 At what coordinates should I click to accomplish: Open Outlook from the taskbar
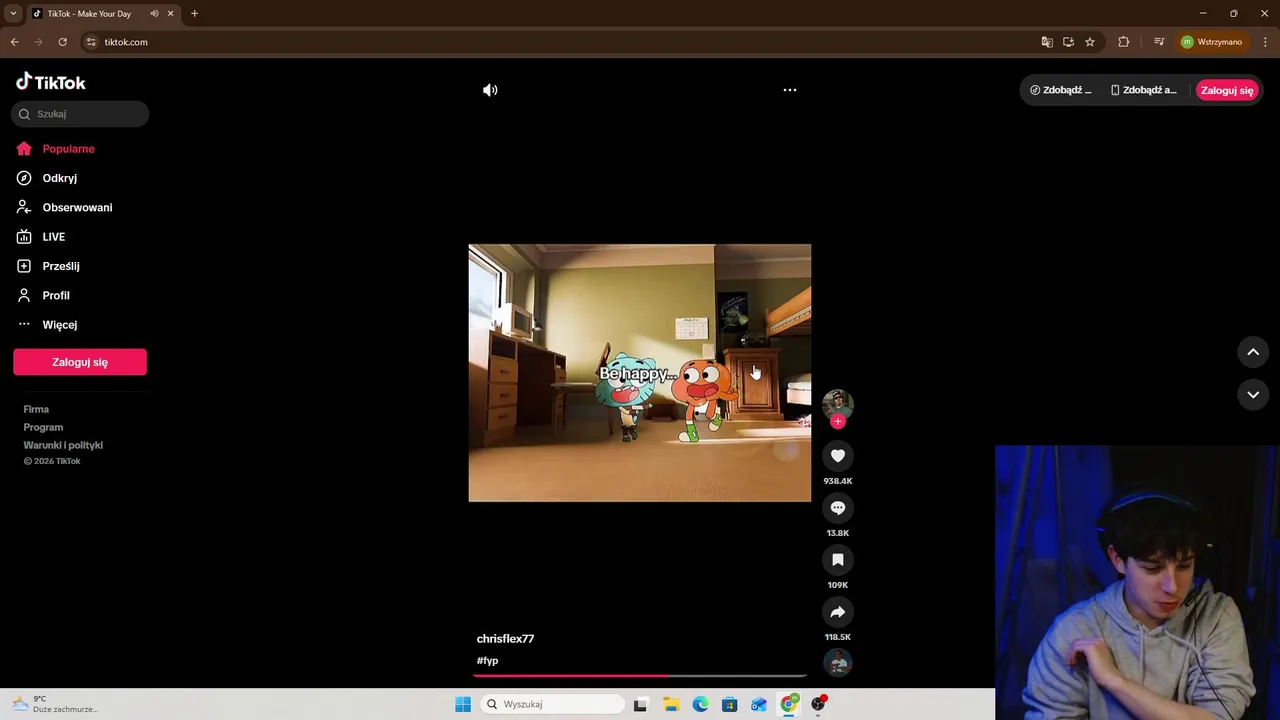click(x=759, y=704)
